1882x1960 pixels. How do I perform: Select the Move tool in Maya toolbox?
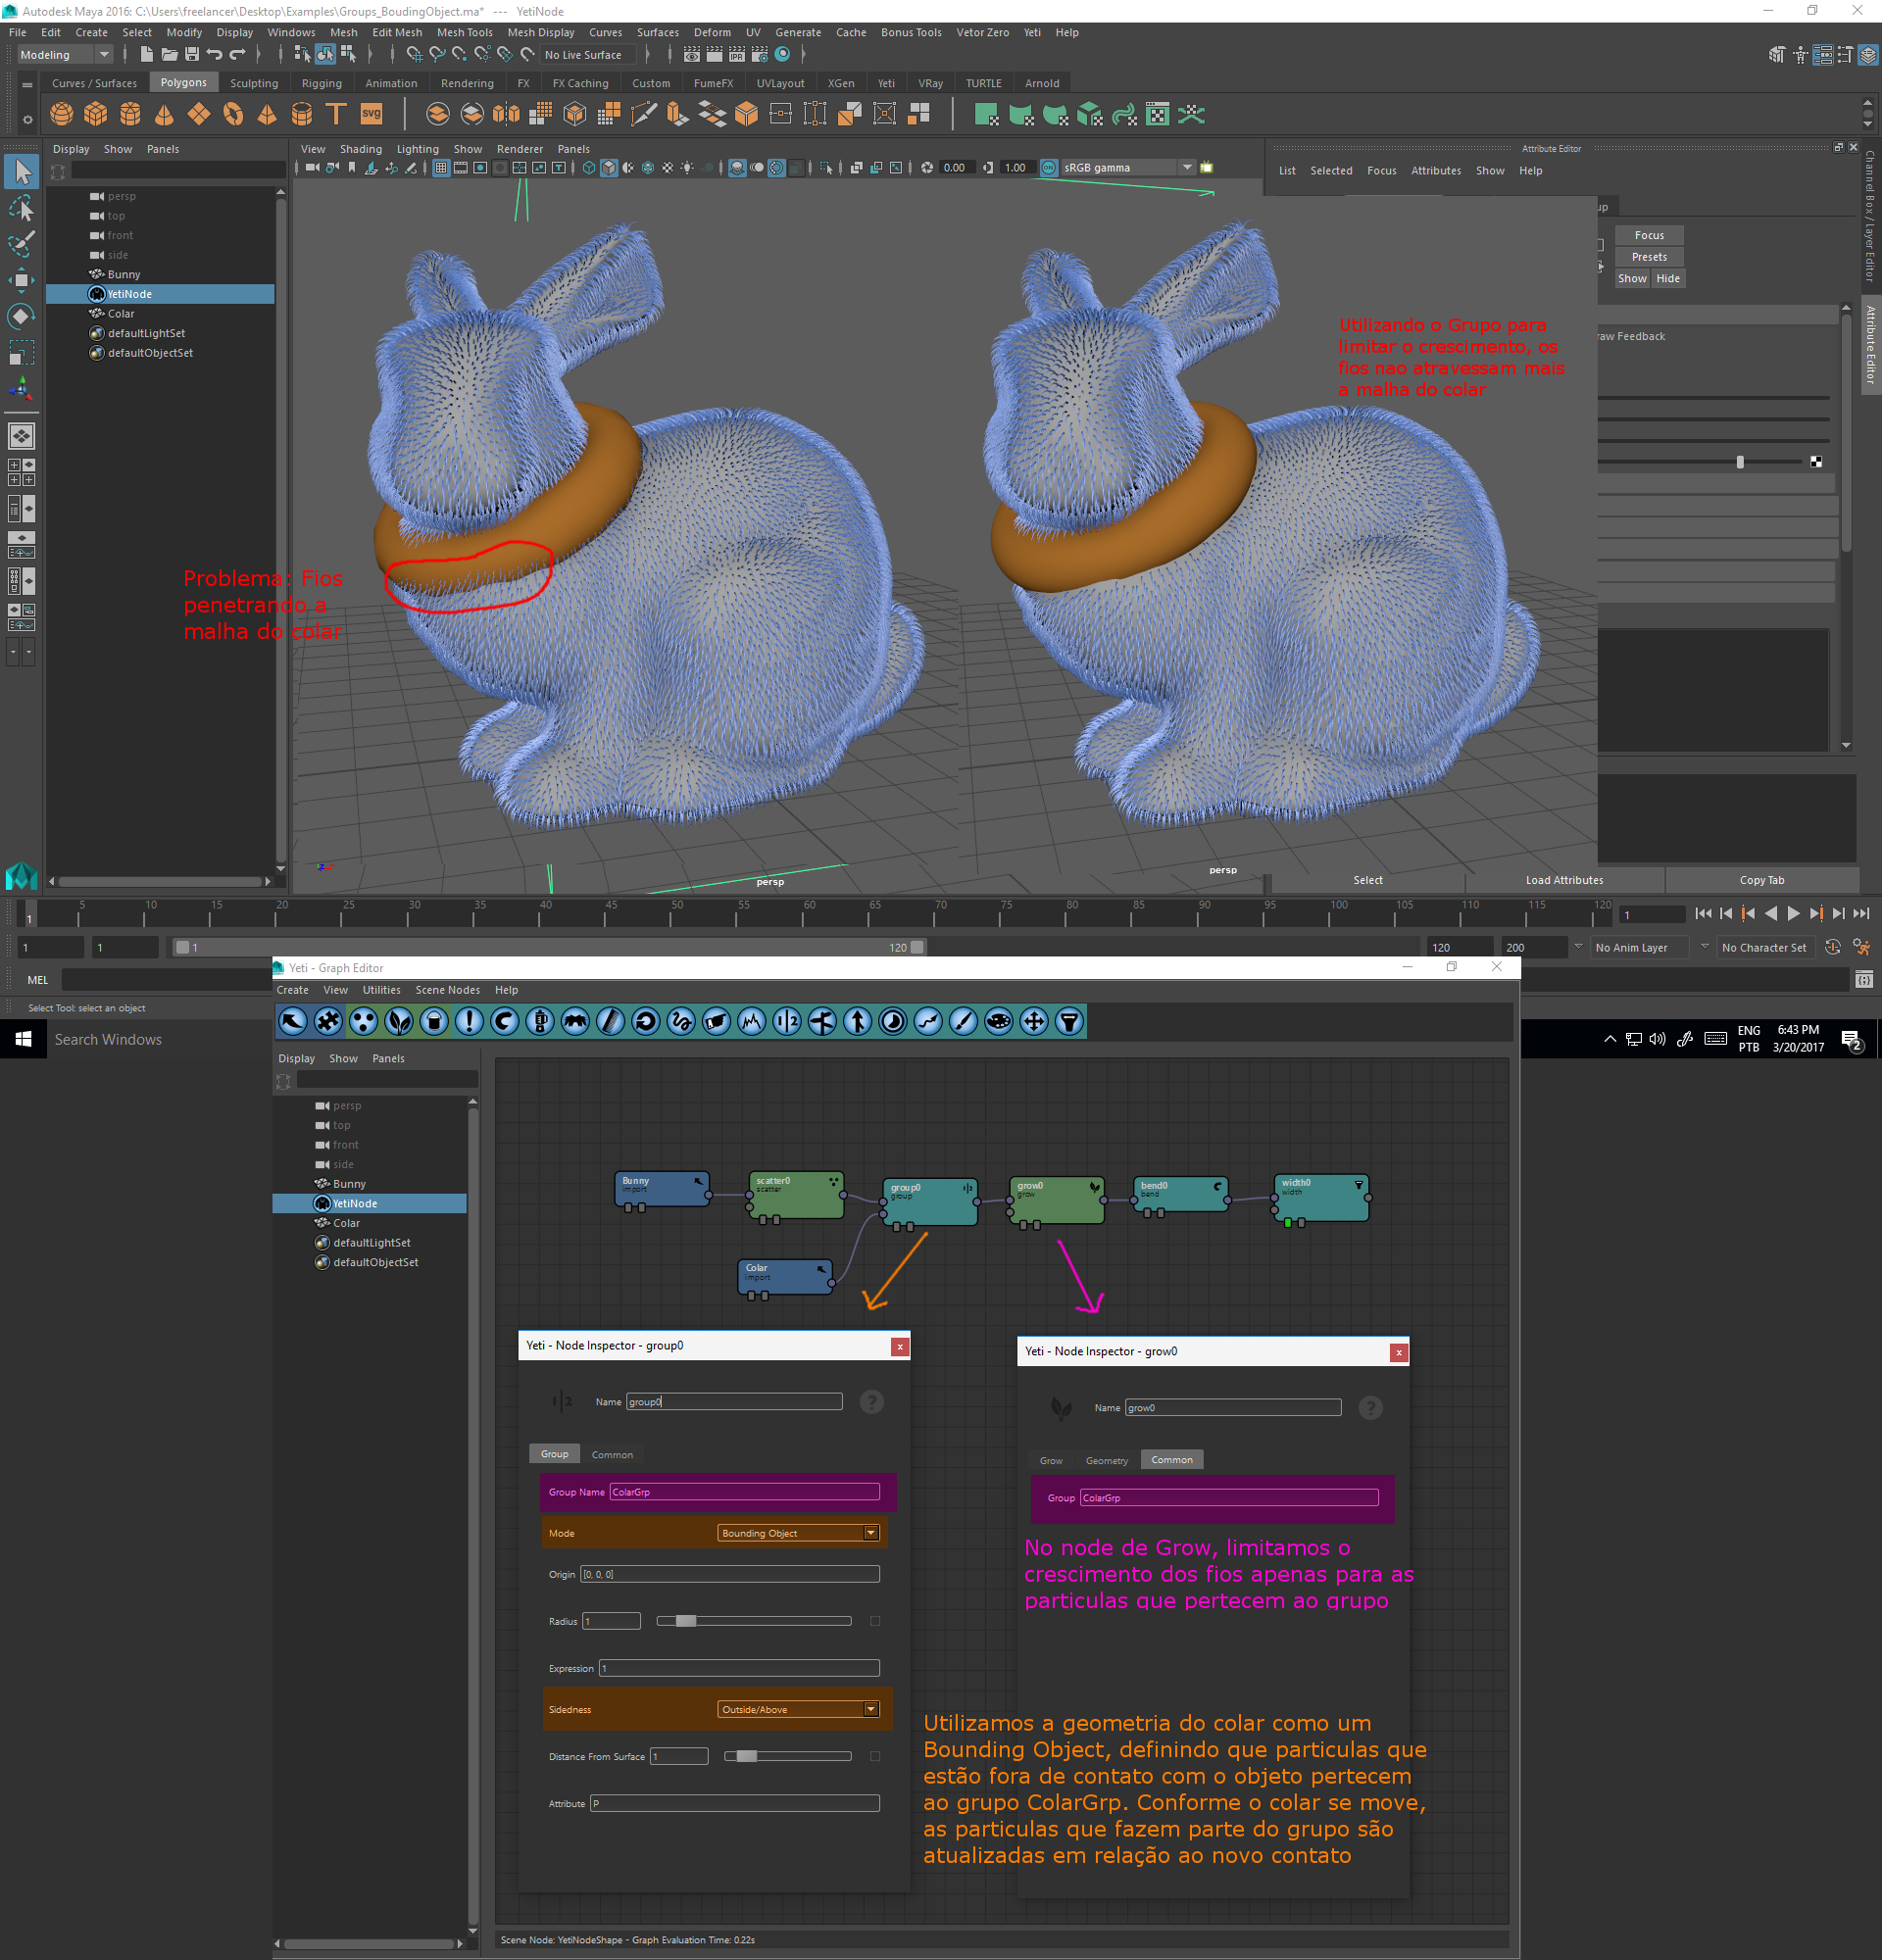click(21, 279)
